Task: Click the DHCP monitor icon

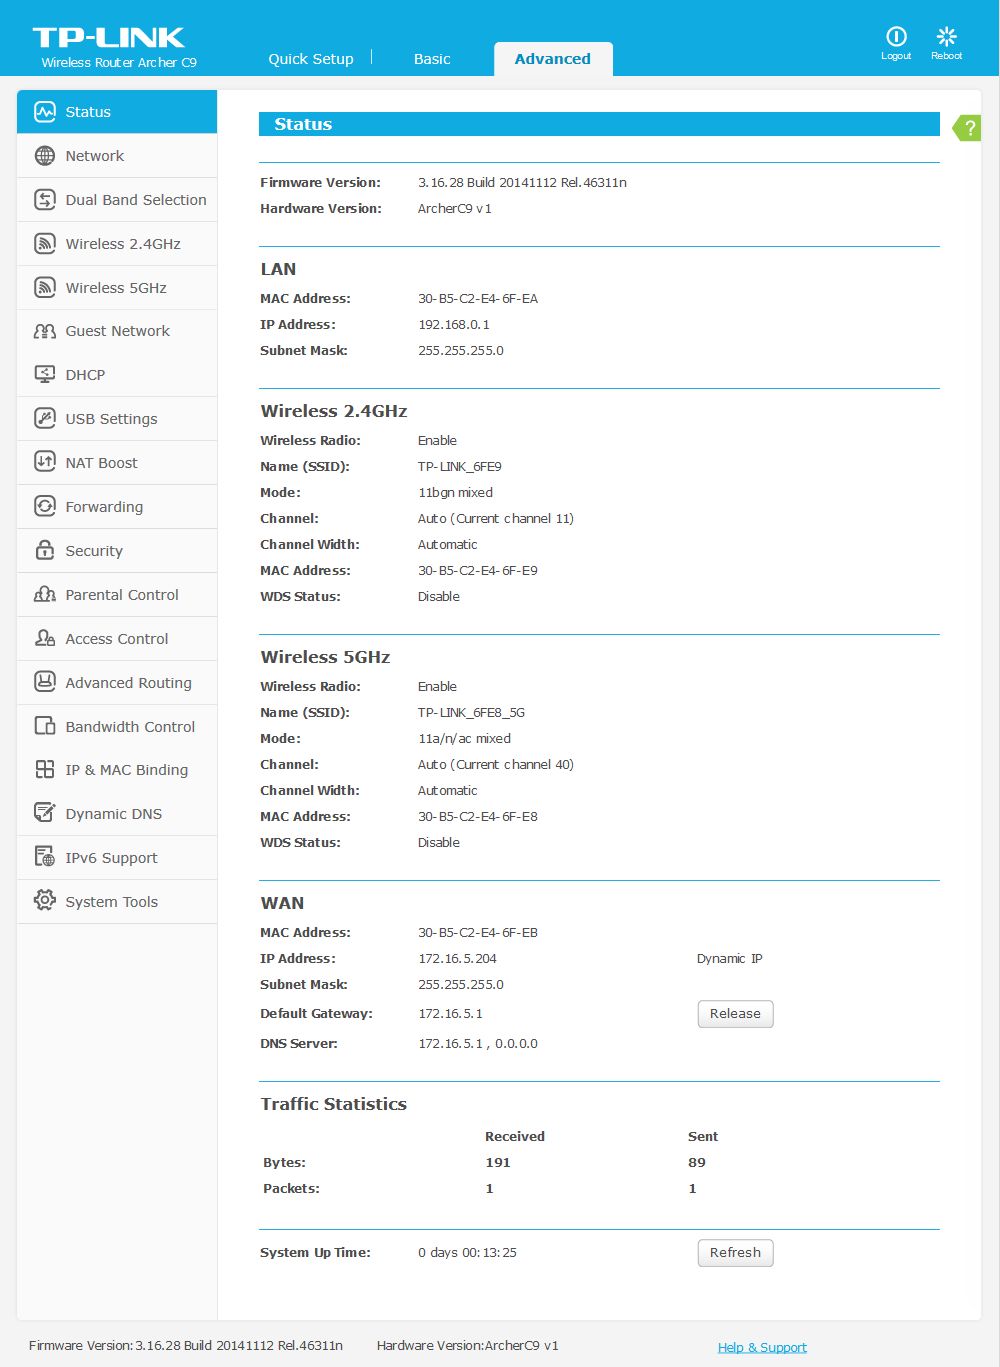Action: click(x=44, y=375)
